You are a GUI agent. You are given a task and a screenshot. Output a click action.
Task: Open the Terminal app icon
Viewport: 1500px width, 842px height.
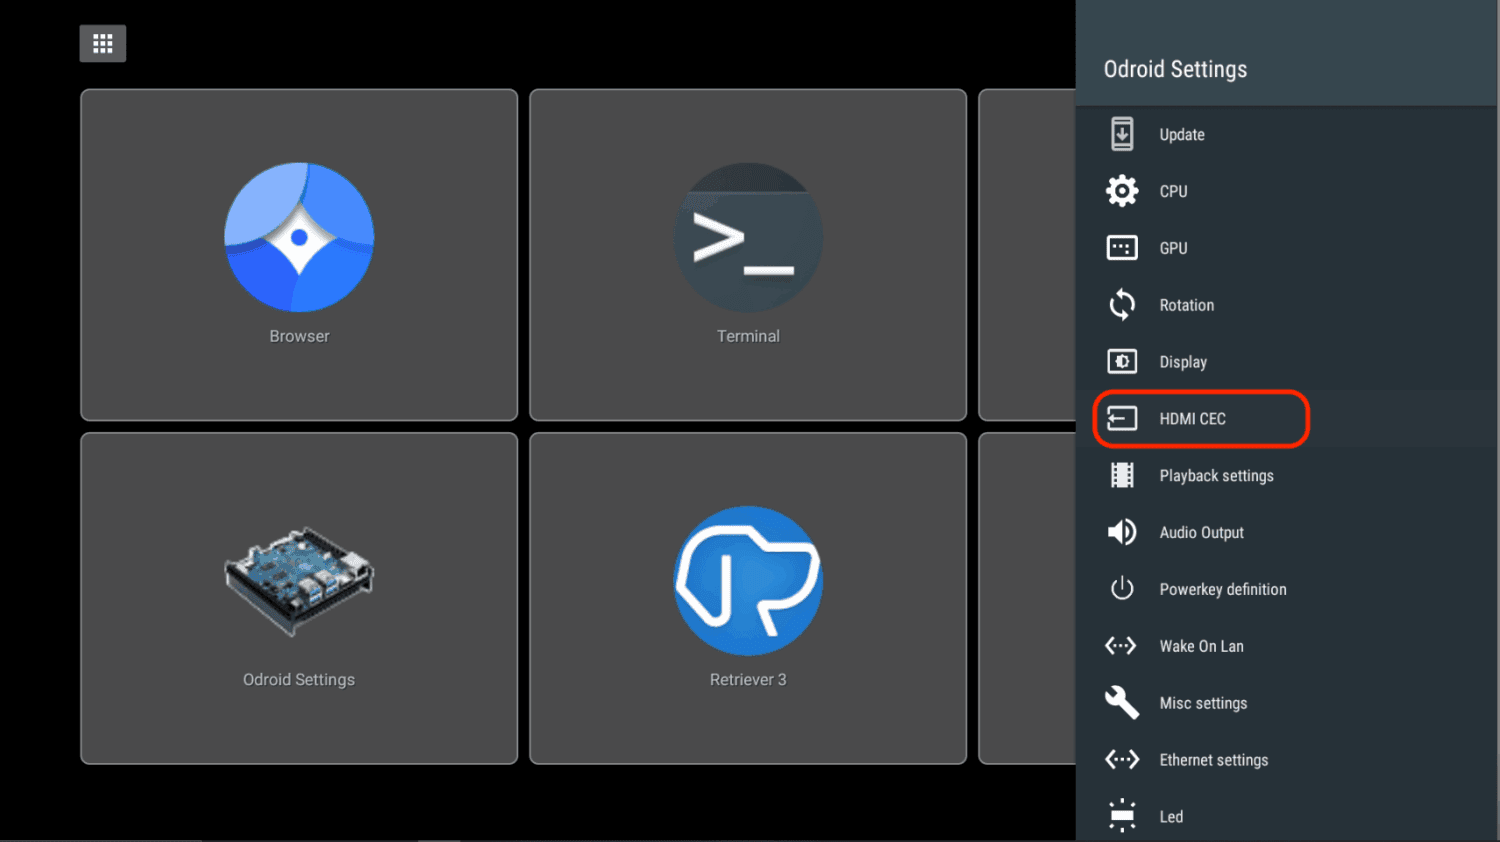(748, 237)
